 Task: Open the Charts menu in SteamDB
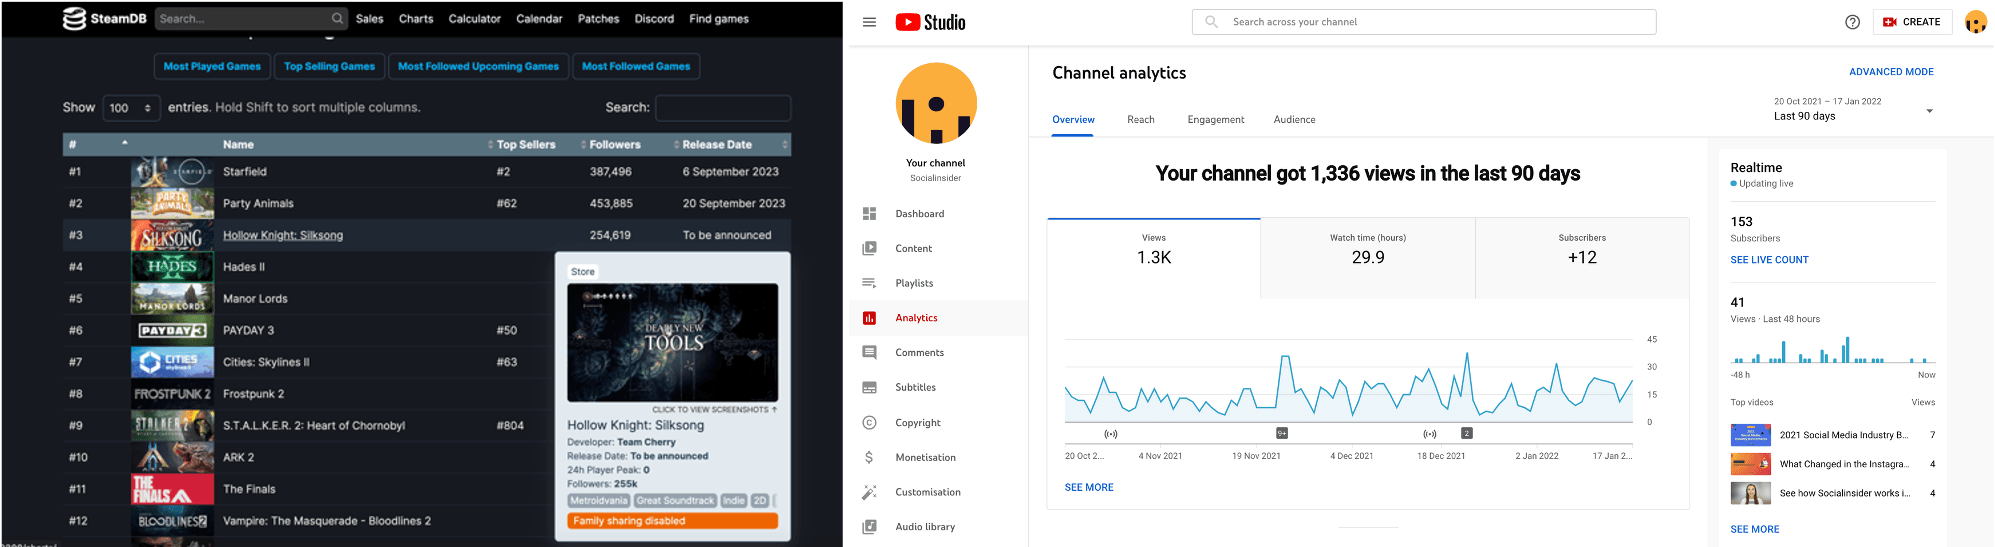[x=416, y=19]
